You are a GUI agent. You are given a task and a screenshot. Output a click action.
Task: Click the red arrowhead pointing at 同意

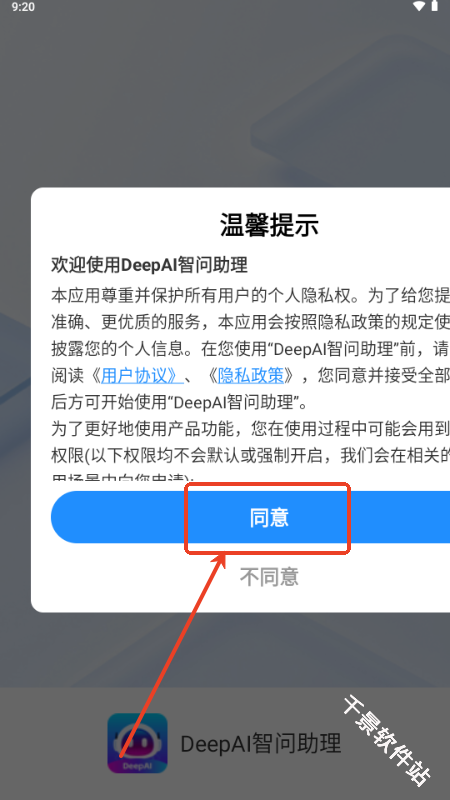pos(220,558)
